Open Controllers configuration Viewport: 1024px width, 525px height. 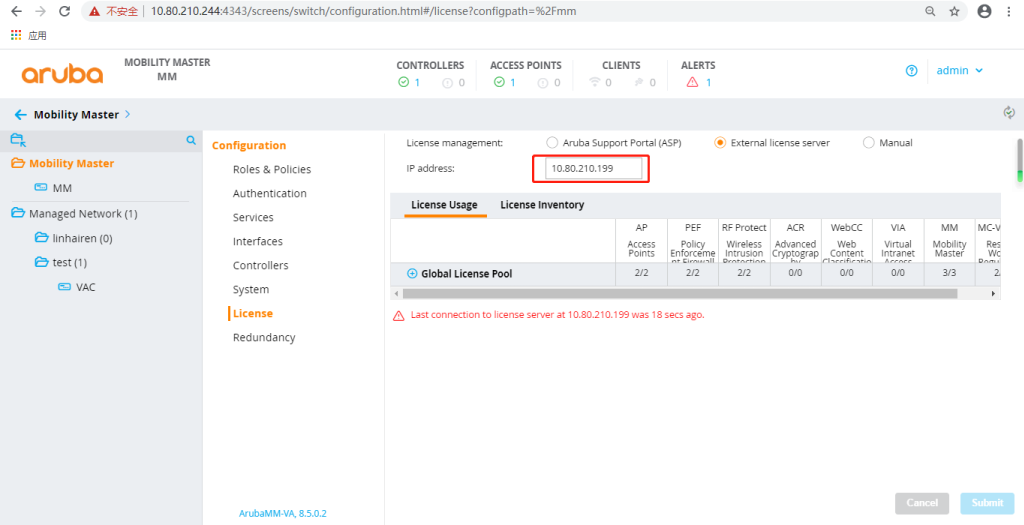click(261, 266)
